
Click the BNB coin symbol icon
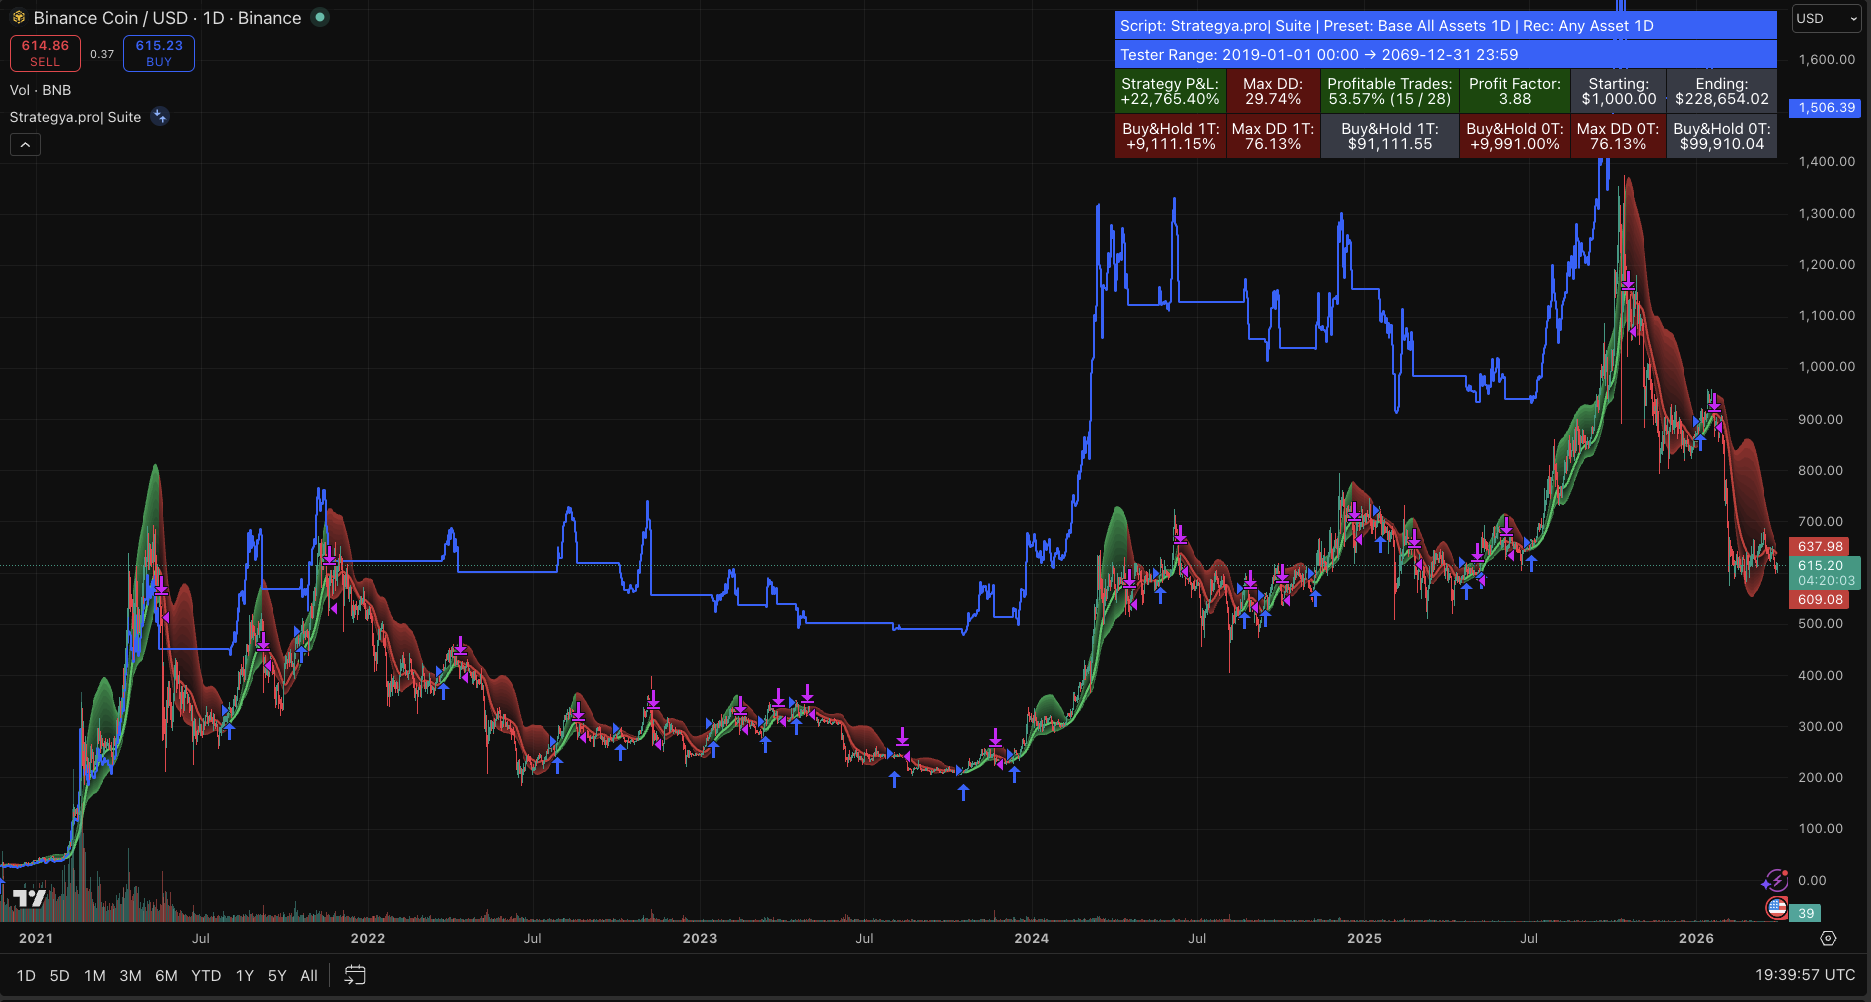pos(18,18)
